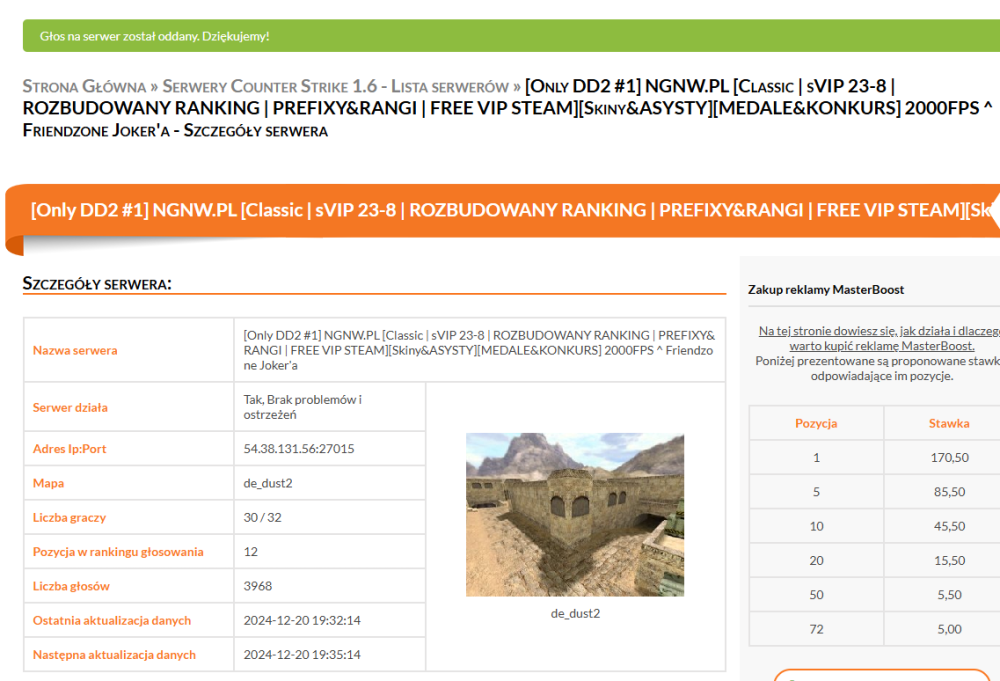Click the 'Szczegóły serwera:' section heading
The height and width of the screenshot is (681, 1000).
tap(97, 284)
